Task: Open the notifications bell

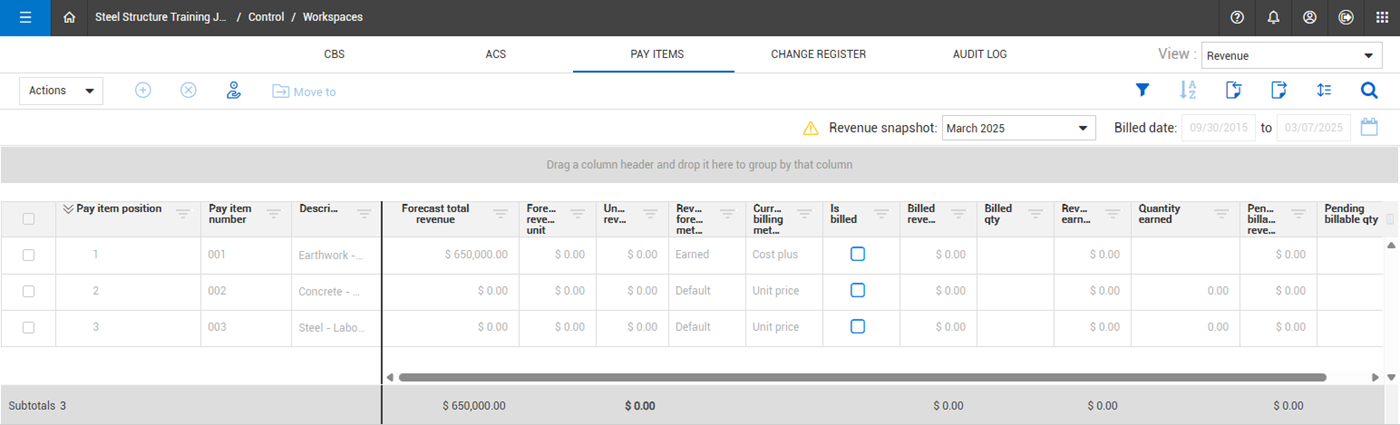Action: 1273,17
